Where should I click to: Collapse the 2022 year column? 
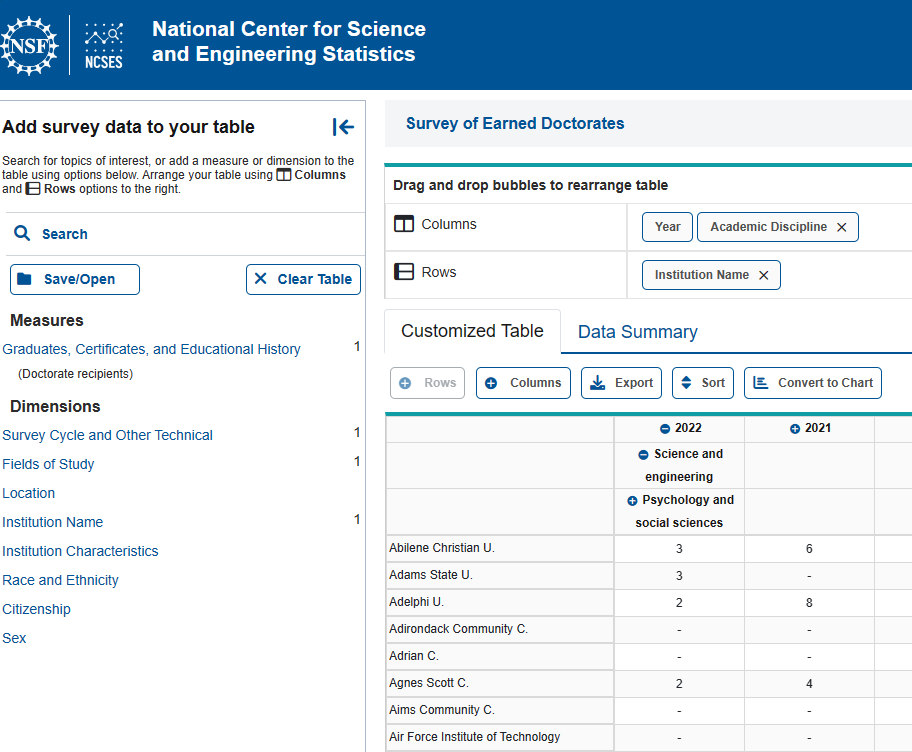click(x=665, y=429)
